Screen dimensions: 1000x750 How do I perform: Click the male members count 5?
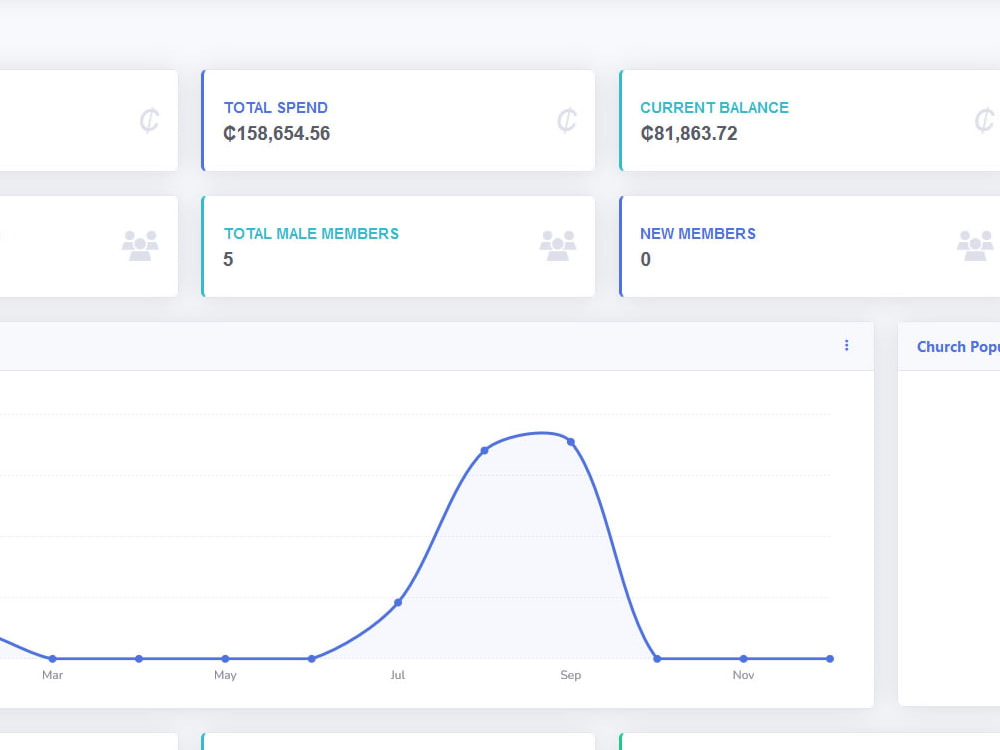[x=228, y=260]
